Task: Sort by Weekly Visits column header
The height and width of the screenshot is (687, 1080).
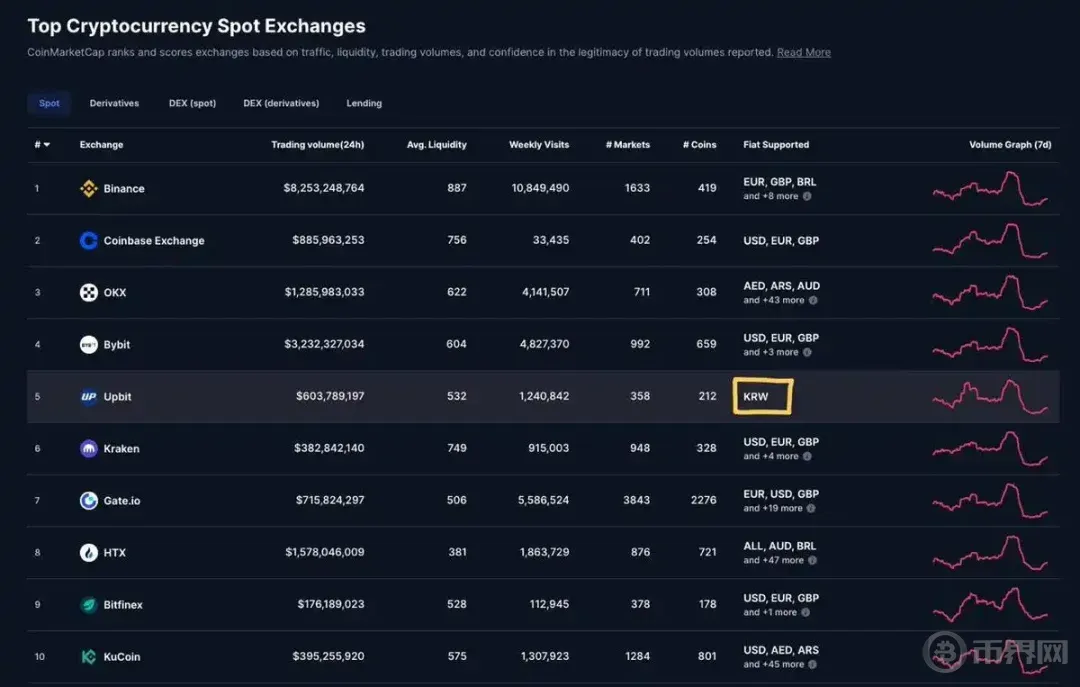Action: click(x=539, y=145)
